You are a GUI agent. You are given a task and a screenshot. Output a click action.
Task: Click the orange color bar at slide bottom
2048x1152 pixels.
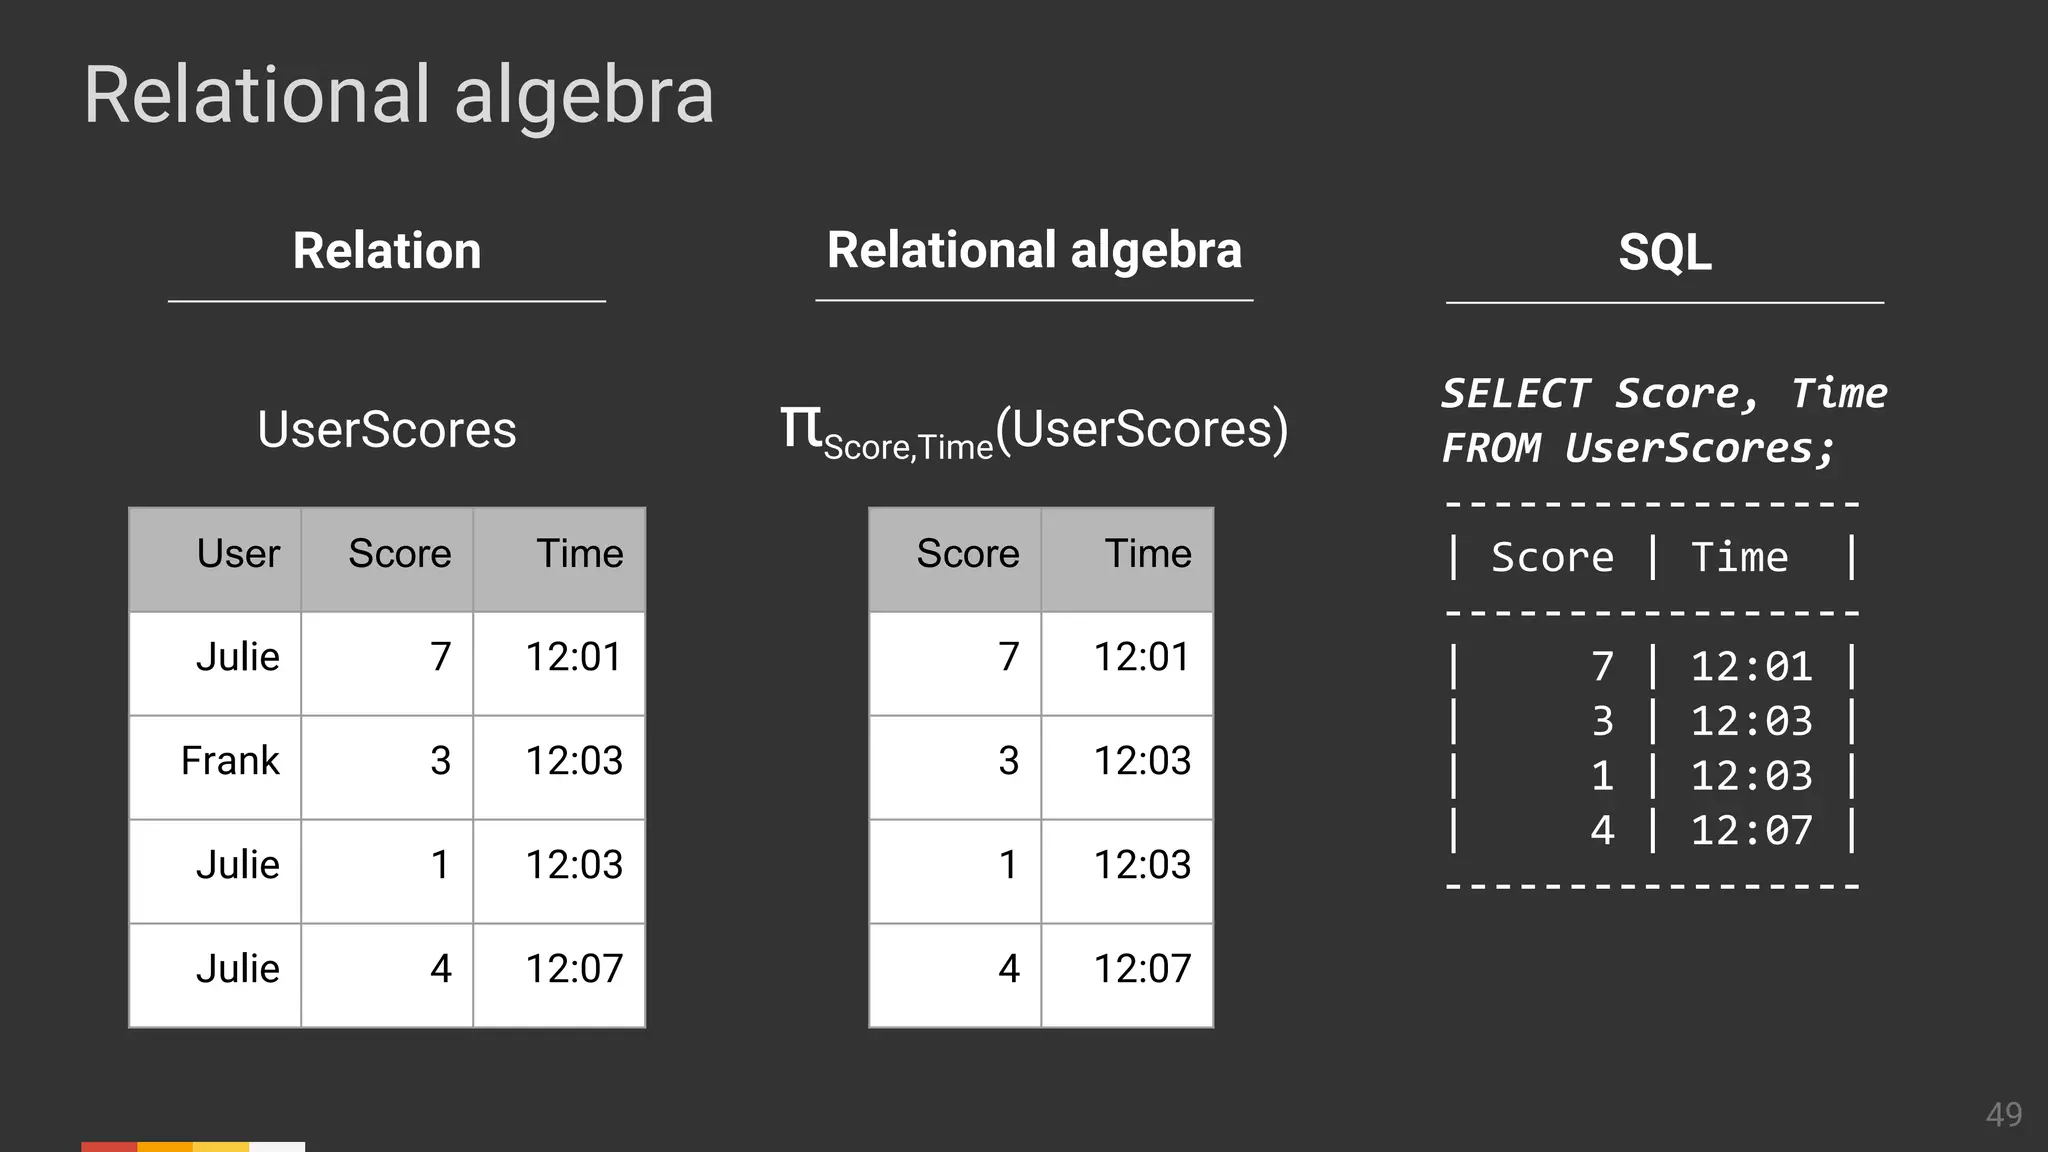[165, 1146]
